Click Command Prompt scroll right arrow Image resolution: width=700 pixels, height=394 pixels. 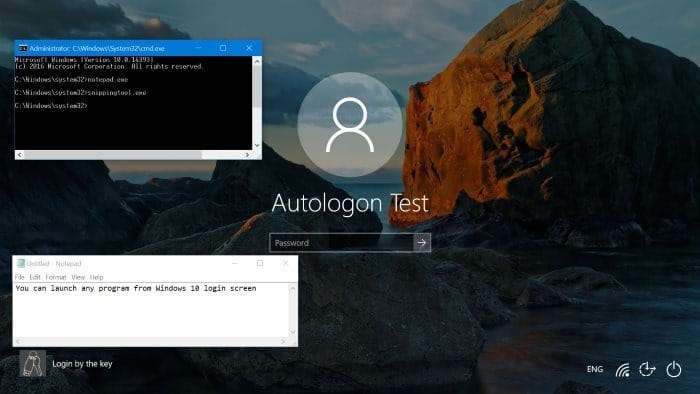[247, 155]
